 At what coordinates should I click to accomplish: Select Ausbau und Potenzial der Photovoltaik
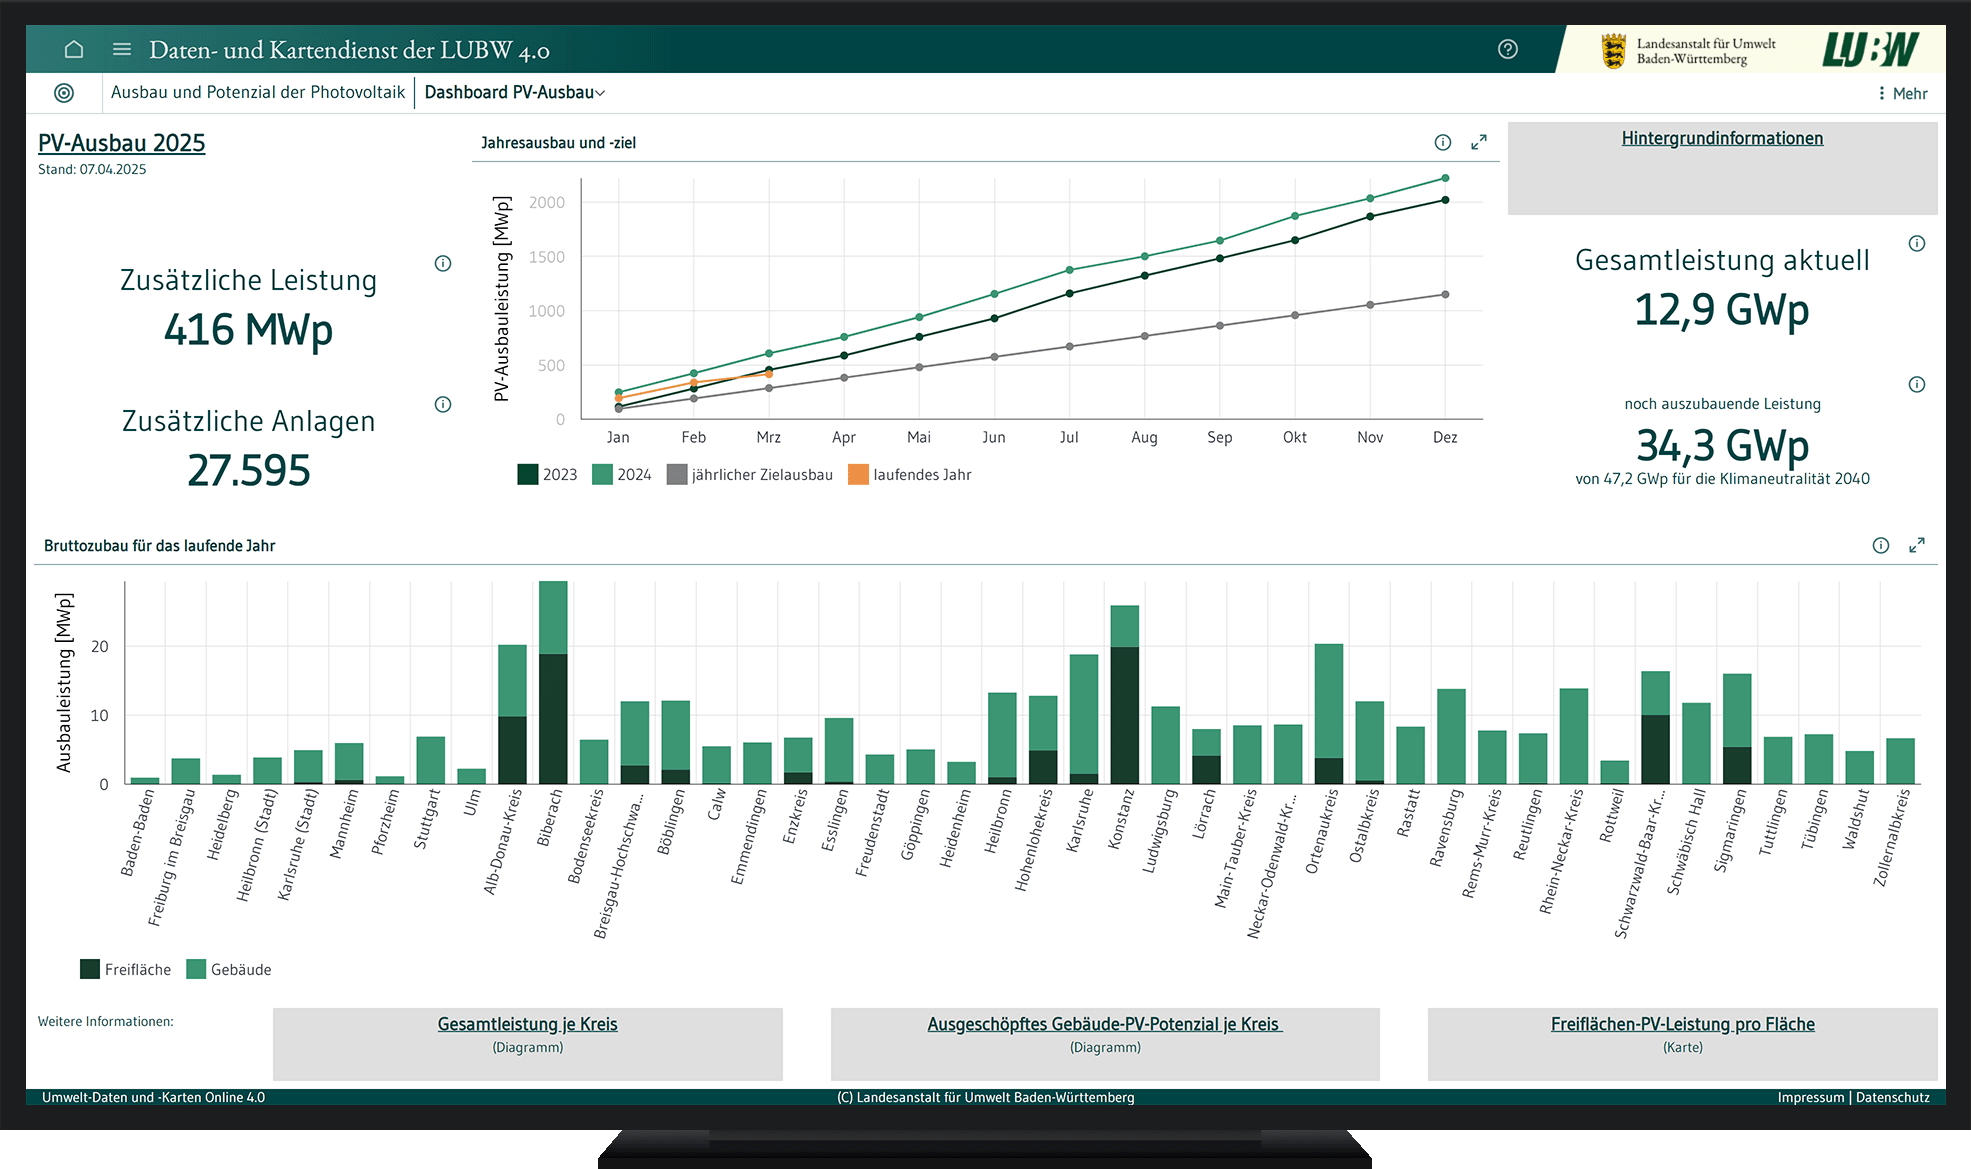(258, 93)
